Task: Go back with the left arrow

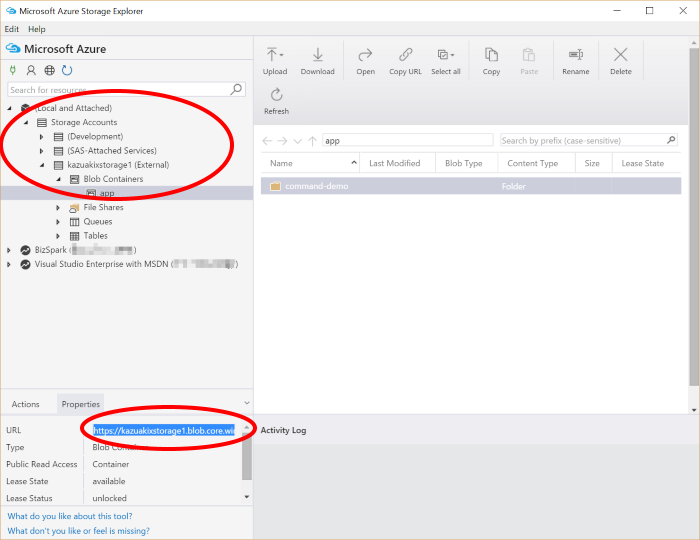Action: (267, 141)
